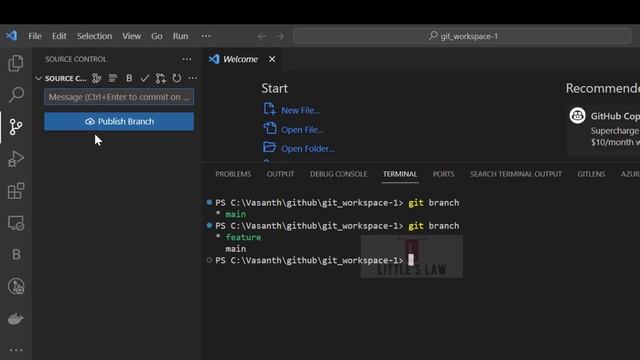Click the VS Code logo in title bar
Screen dimensions: 640x360
[11, 36]
